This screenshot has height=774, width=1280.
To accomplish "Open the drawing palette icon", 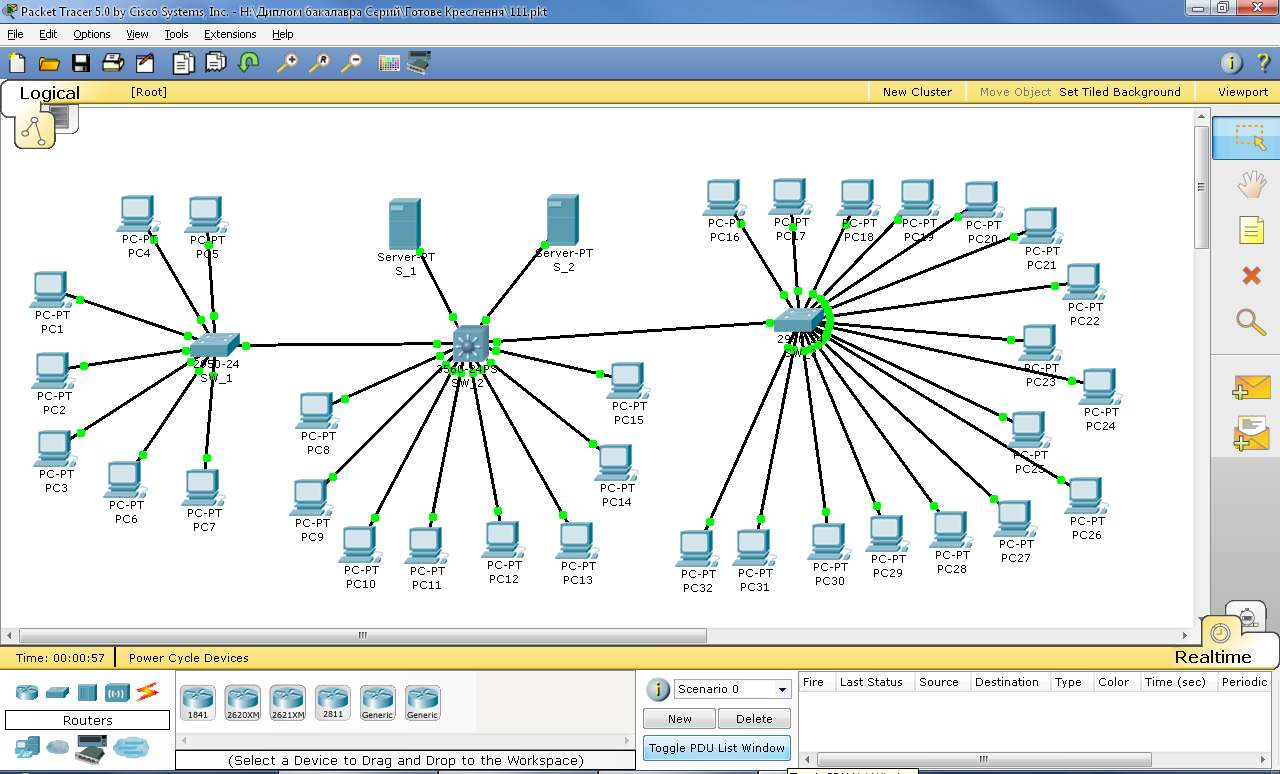I will 389,63.
